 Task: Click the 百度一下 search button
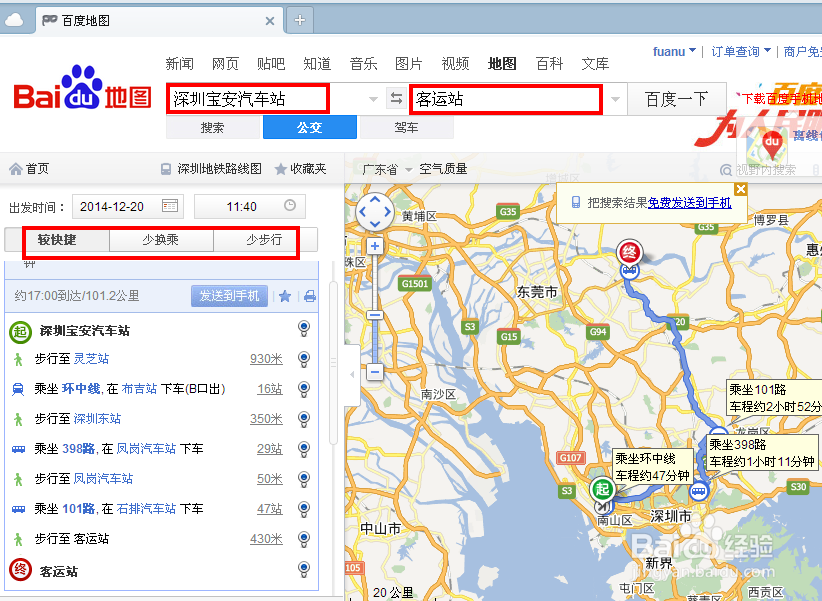(x=677, y=99)
